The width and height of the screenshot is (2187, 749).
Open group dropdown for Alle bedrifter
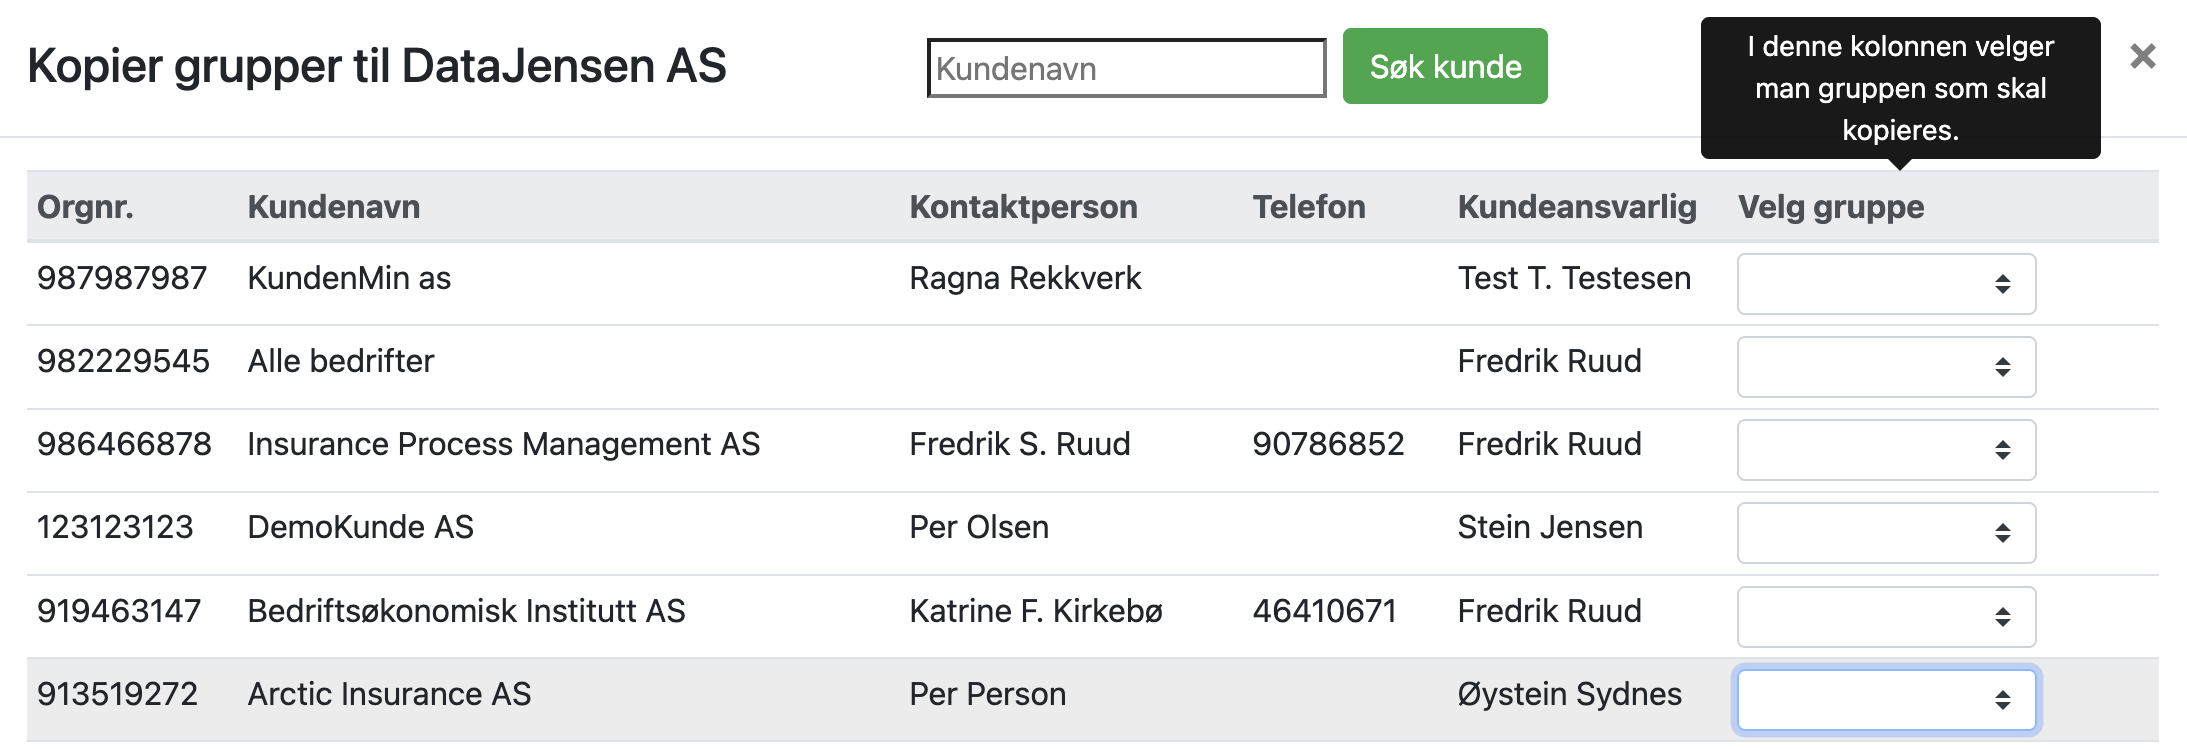pos(1886,367)
